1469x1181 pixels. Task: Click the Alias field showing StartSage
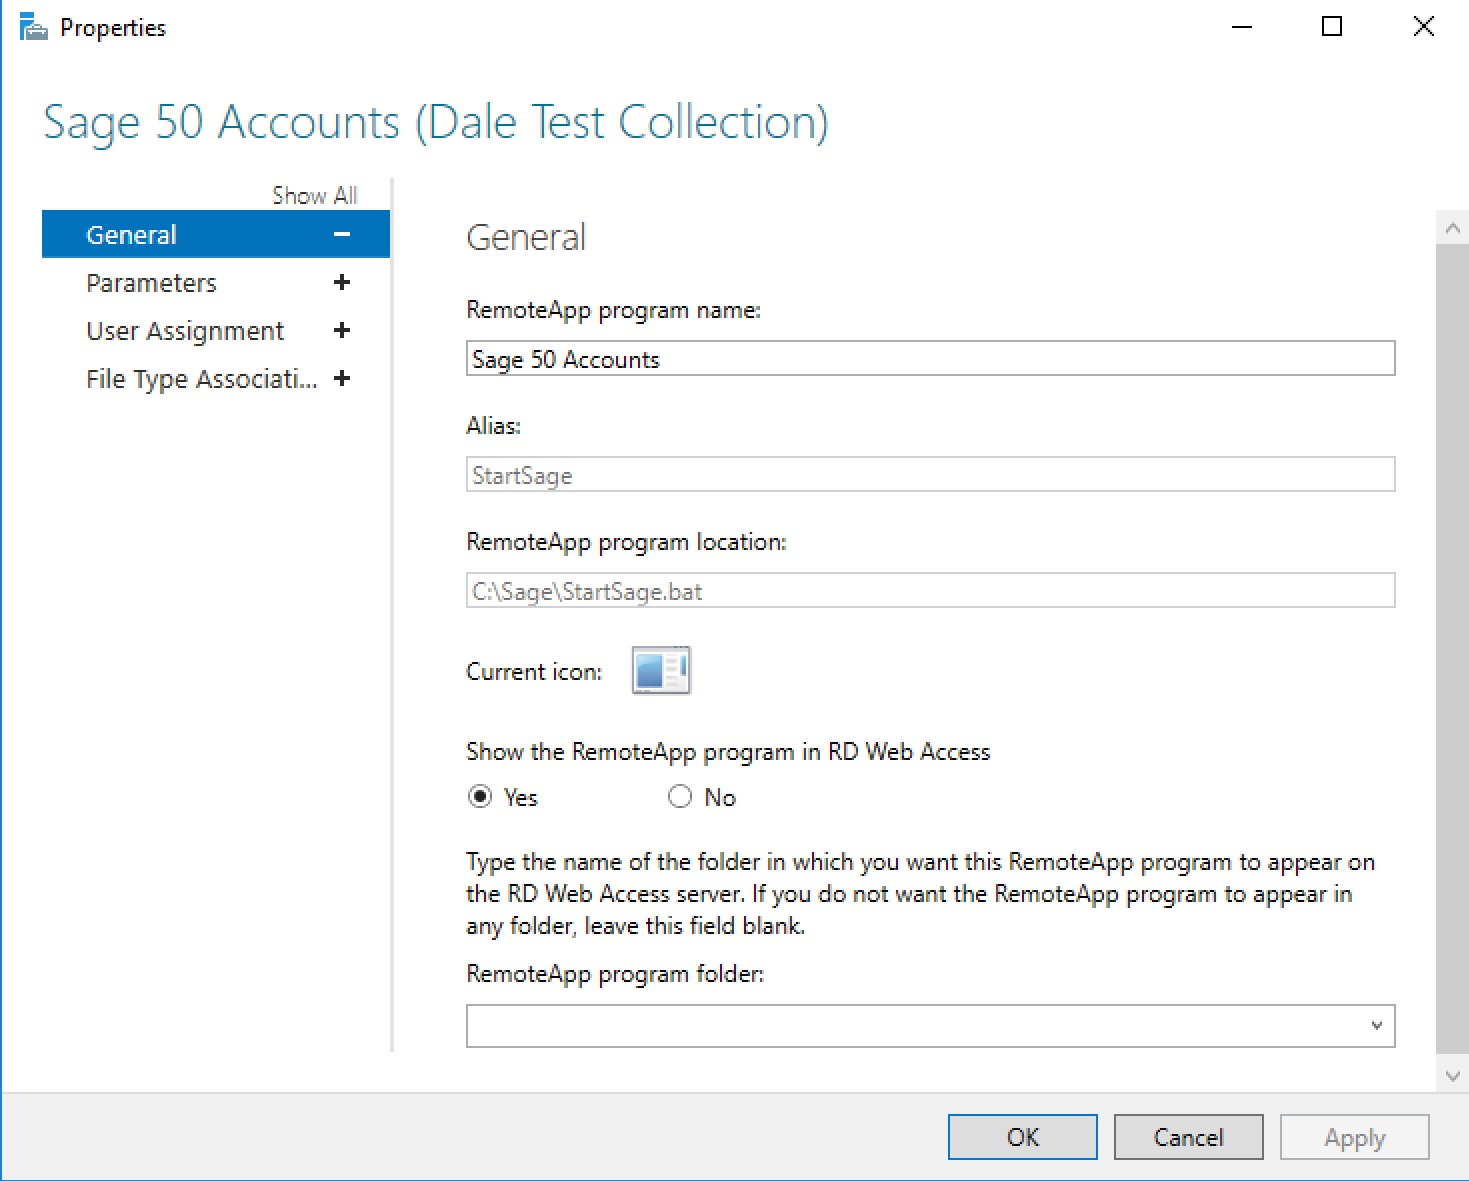931,475
